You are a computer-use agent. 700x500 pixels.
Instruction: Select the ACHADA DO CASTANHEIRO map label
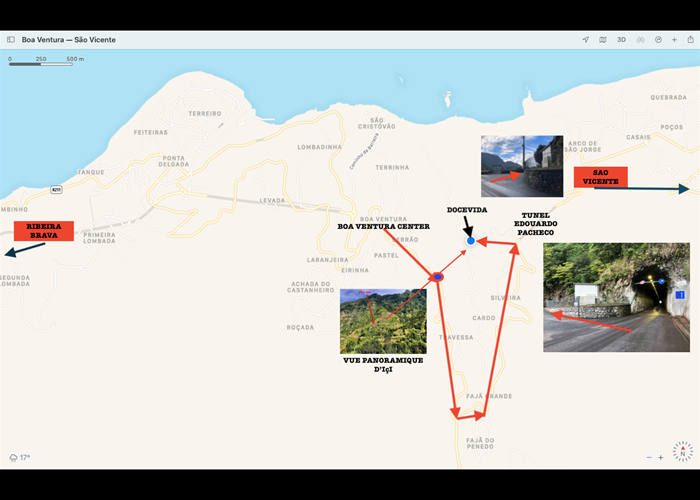coord(311,287)
